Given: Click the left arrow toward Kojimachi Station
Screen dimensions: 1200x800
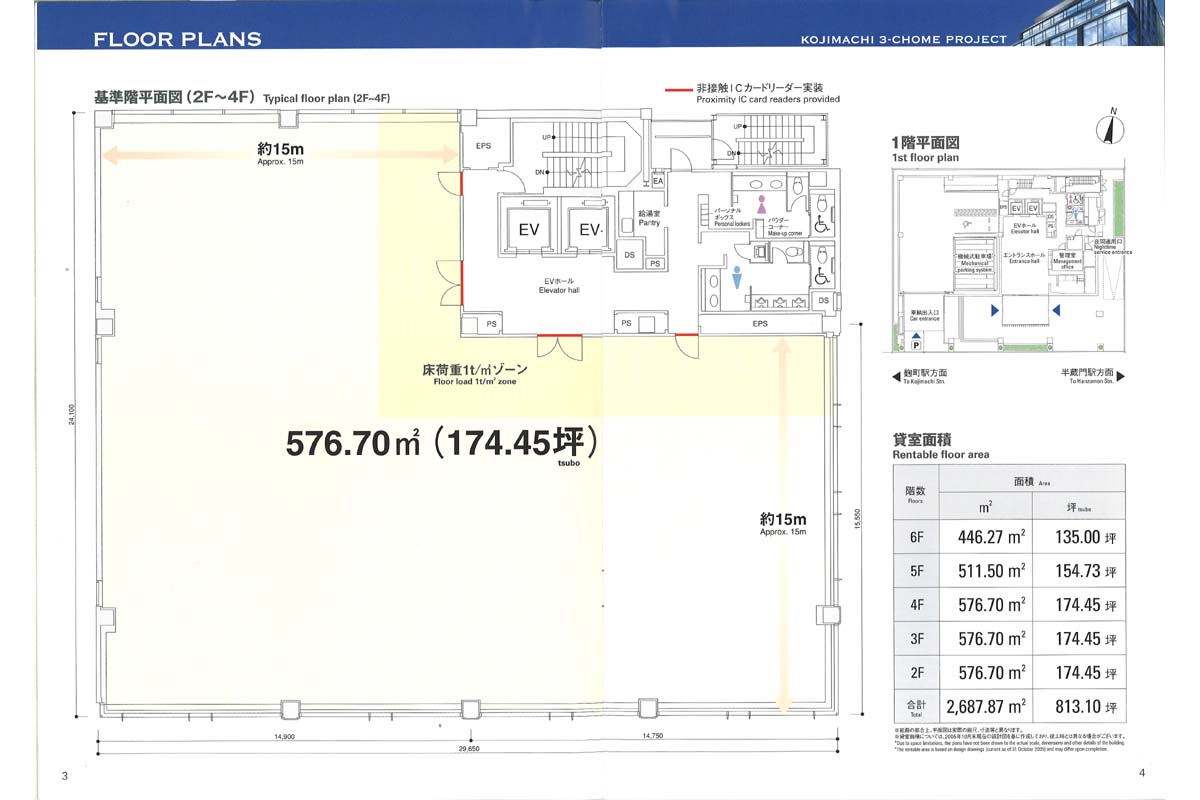Looking at the screenshot, I should coord(895,376).
